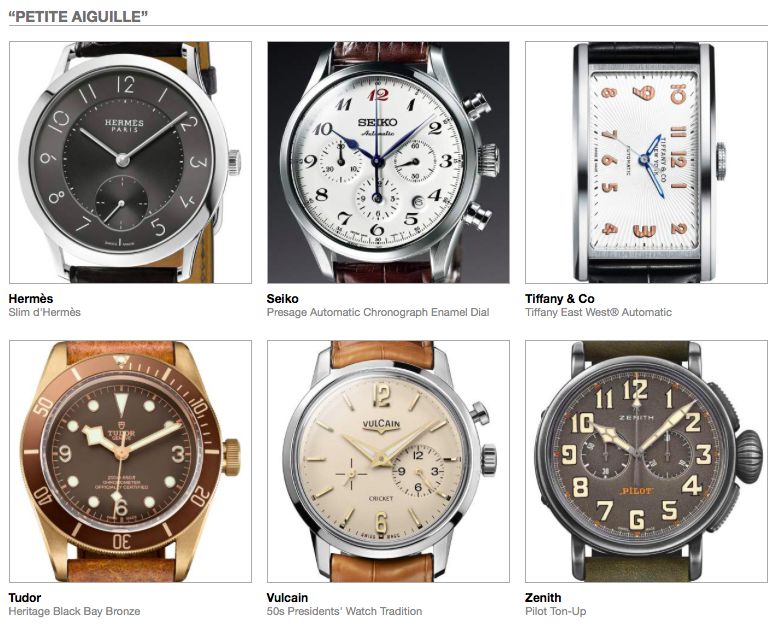Click the crown of the Tudor watch
Screen dimensions: 775x630
231,458
